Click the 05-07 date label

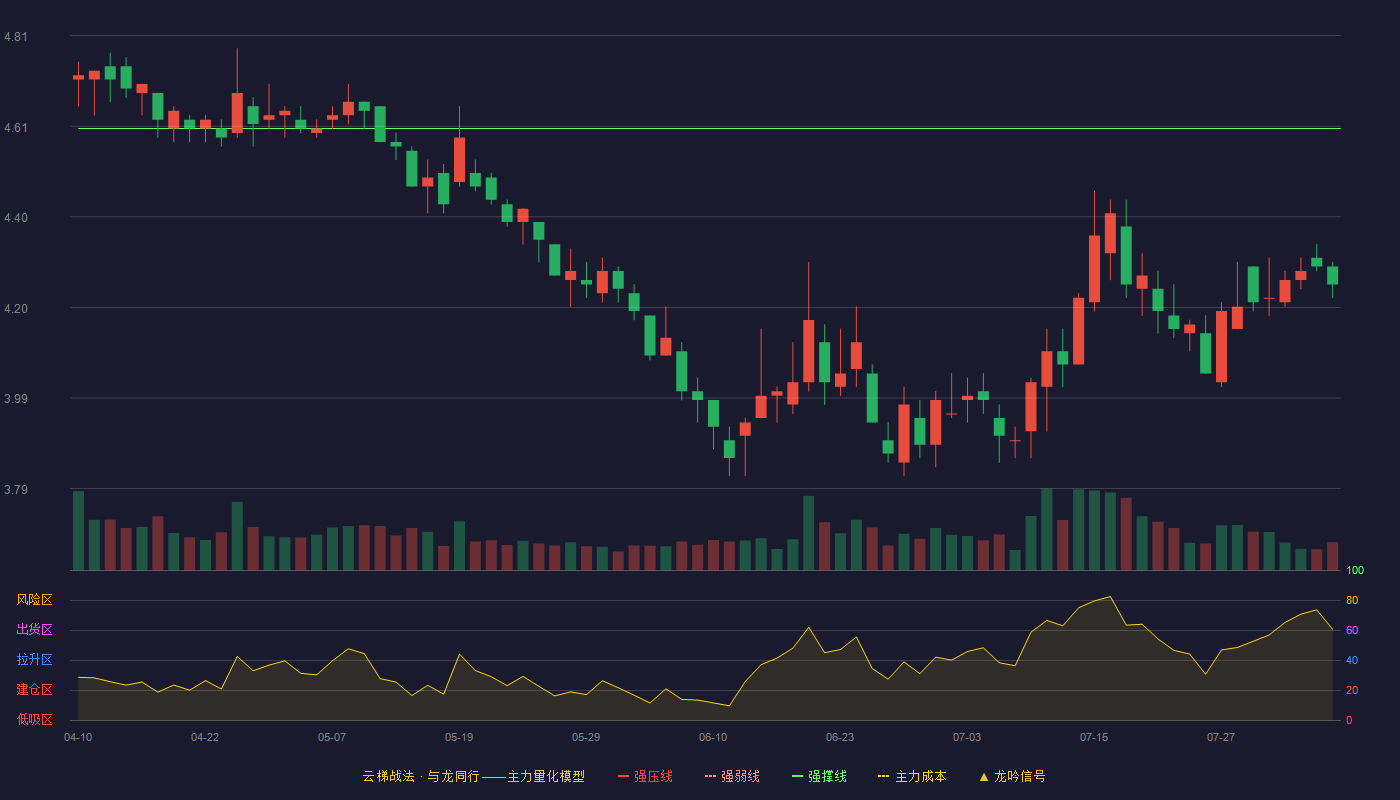coord(332,737)
